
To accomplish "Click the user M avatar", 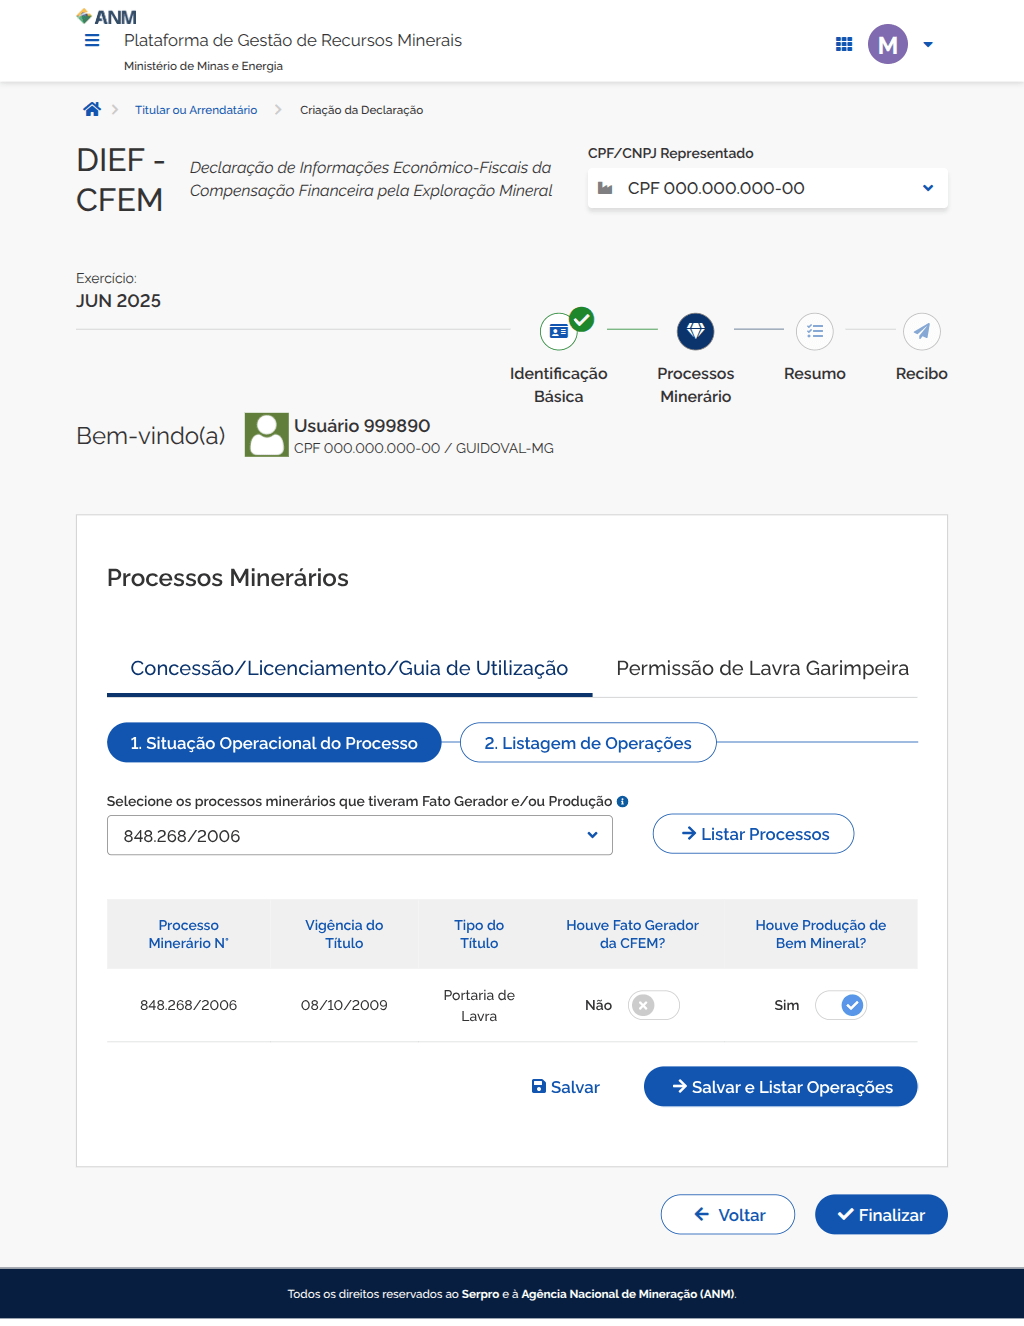I will (x=887, y=44).
